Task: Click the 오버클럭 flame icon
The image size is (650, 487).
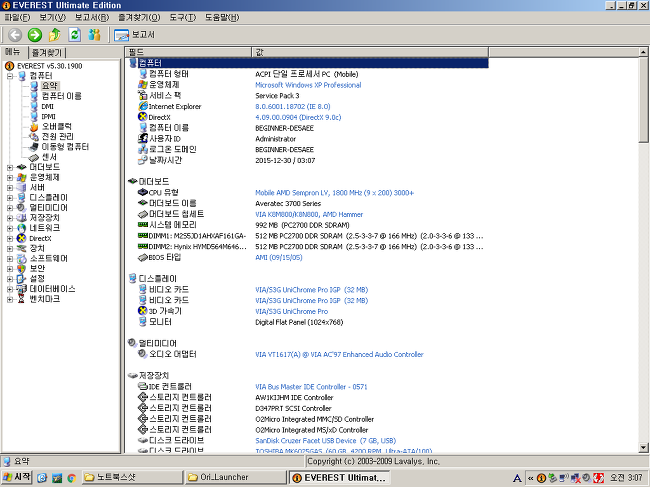Action: [x=34, y=127]
